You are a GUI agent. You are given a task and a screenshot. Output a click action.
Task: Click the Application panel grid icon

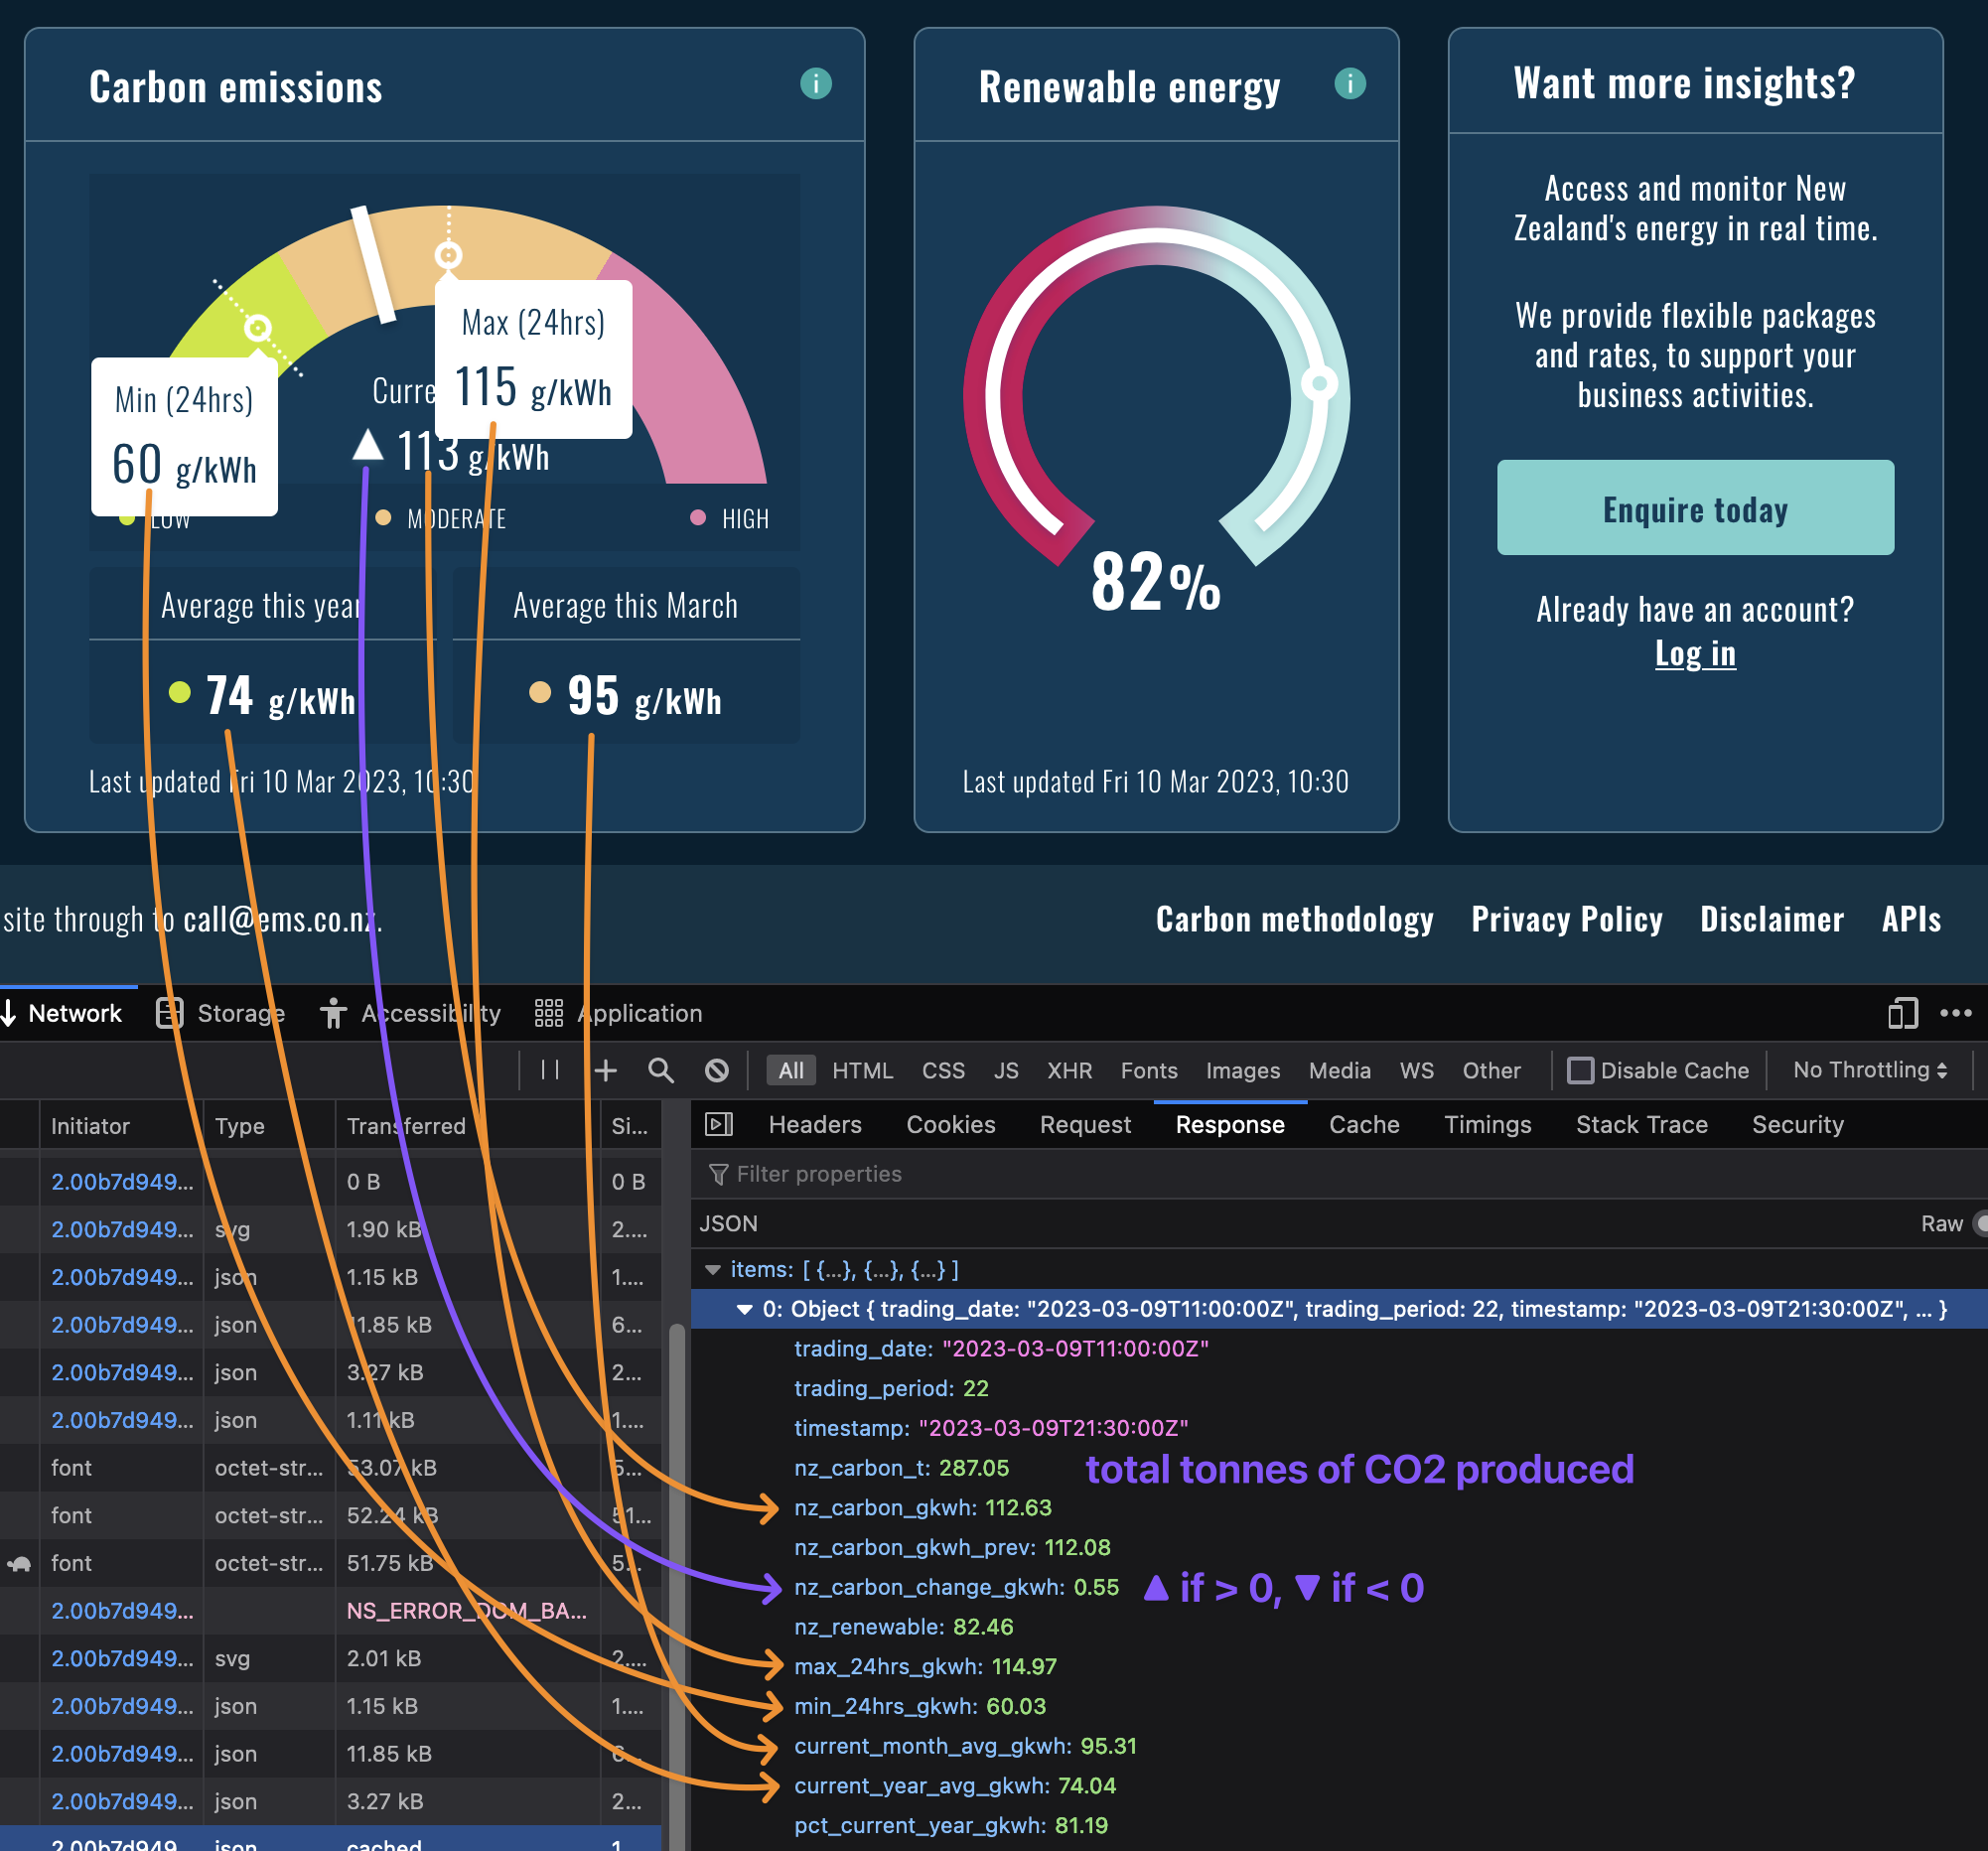(549, 1013)
